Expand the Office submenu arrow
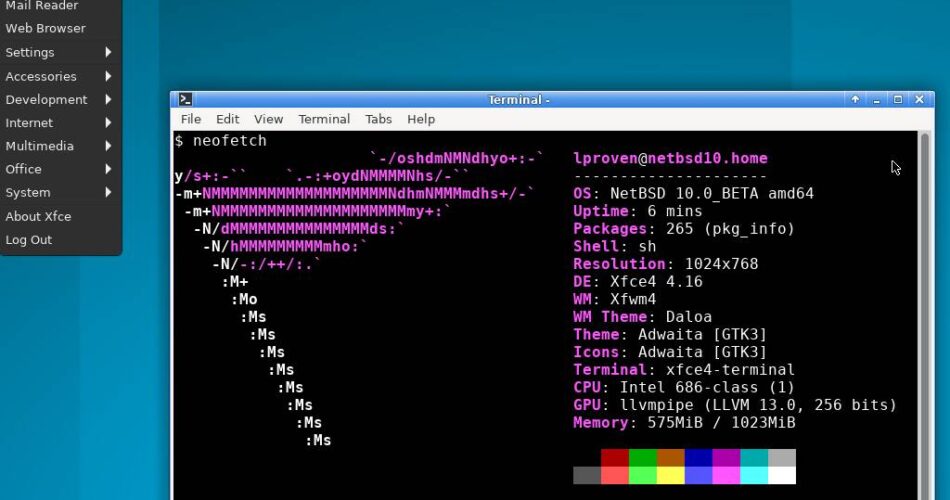The width and height of the screenshot is (950, 500). [108, 168]
